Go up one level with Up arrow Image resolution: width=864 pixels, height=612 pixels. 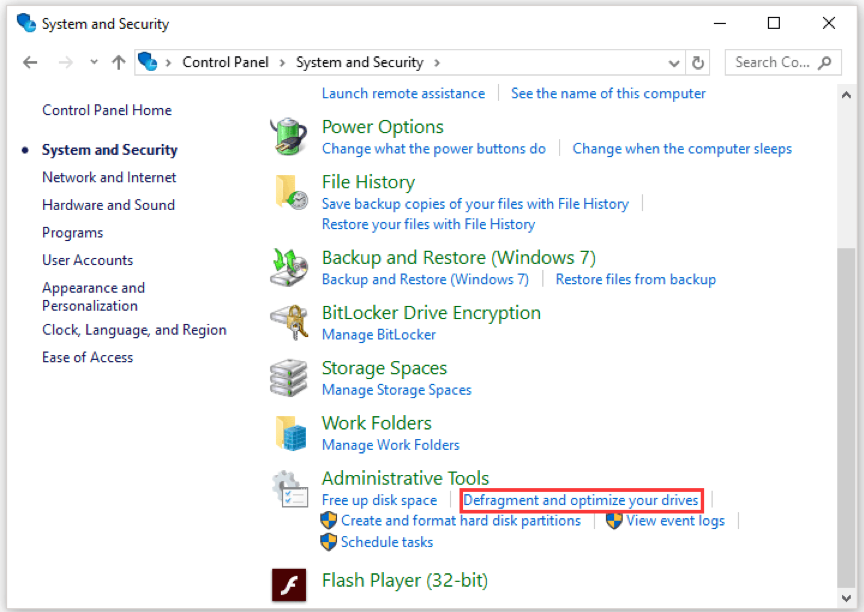pos(118,63)
